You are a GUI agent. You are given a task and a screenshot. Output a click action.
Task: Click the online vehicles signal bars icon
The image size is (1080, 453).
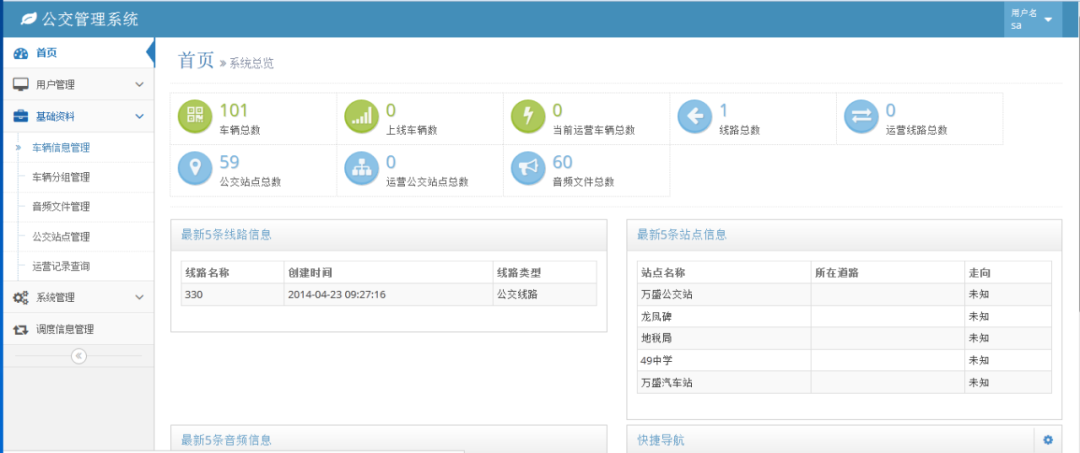[x=362, y=117]
